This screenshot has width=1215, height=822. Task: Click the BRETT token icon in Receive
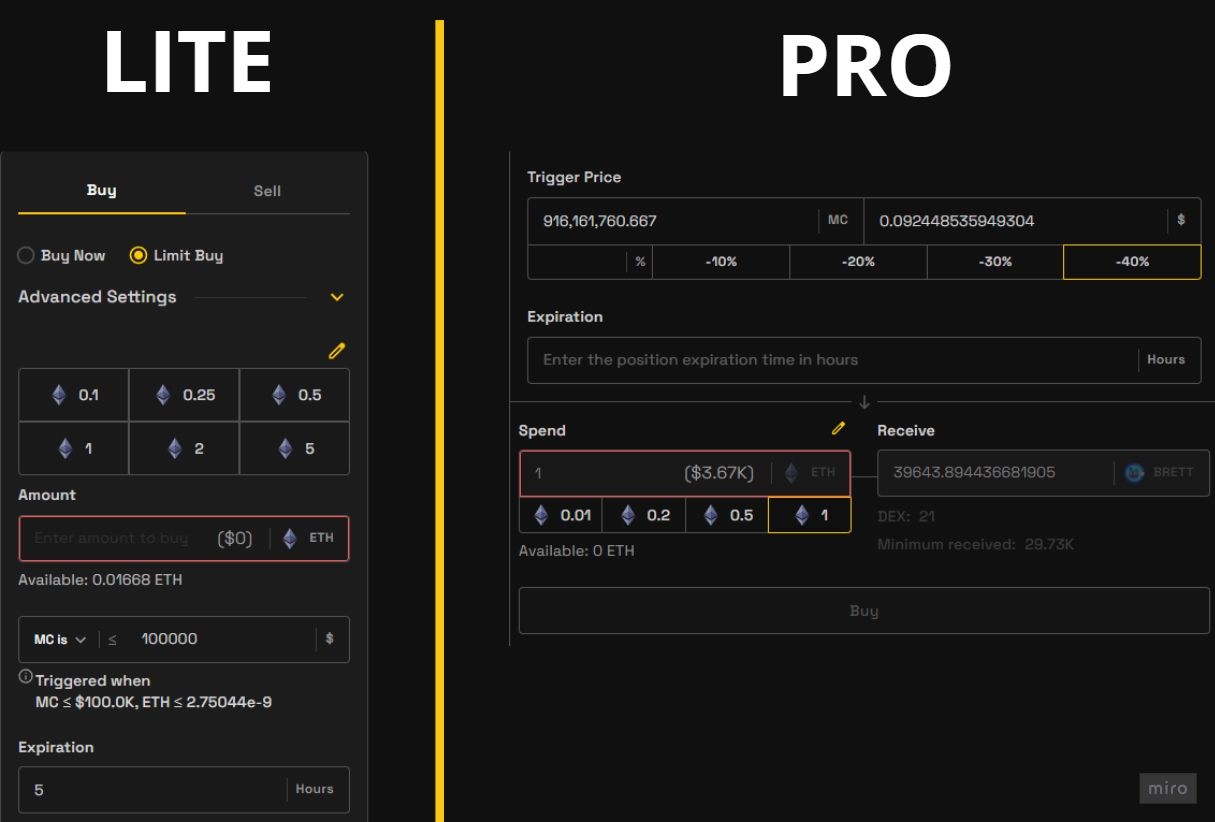[x=1134, y=472]
